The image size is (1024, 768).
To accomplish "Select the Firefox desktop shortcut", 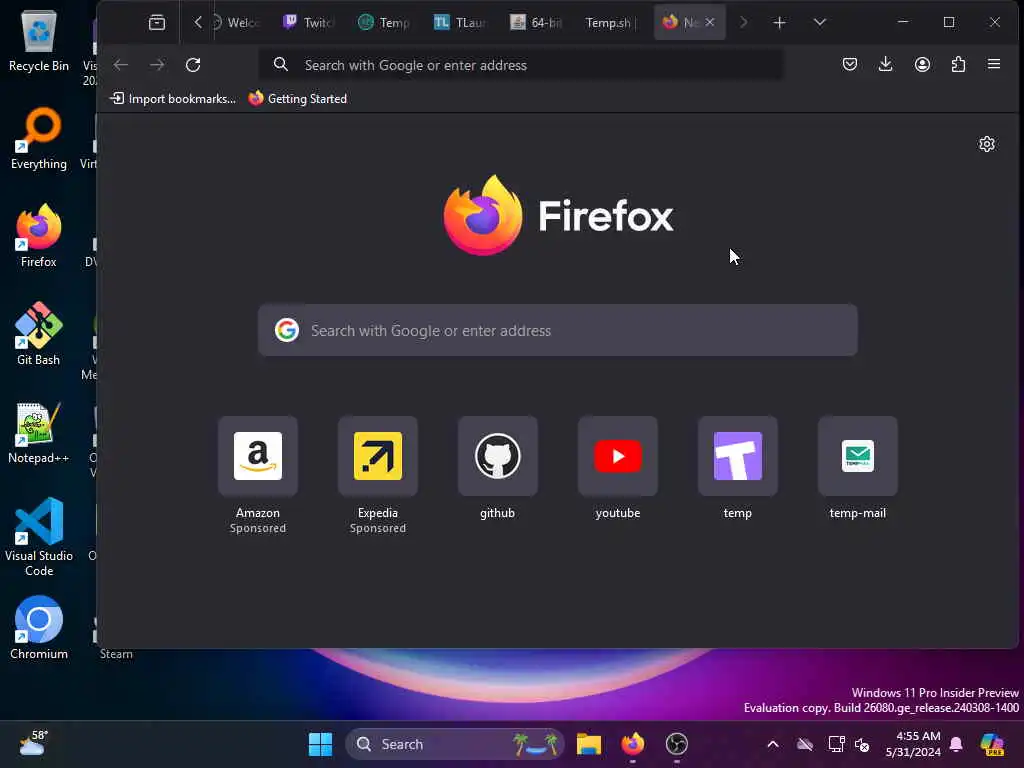I will tap(39, 236).
